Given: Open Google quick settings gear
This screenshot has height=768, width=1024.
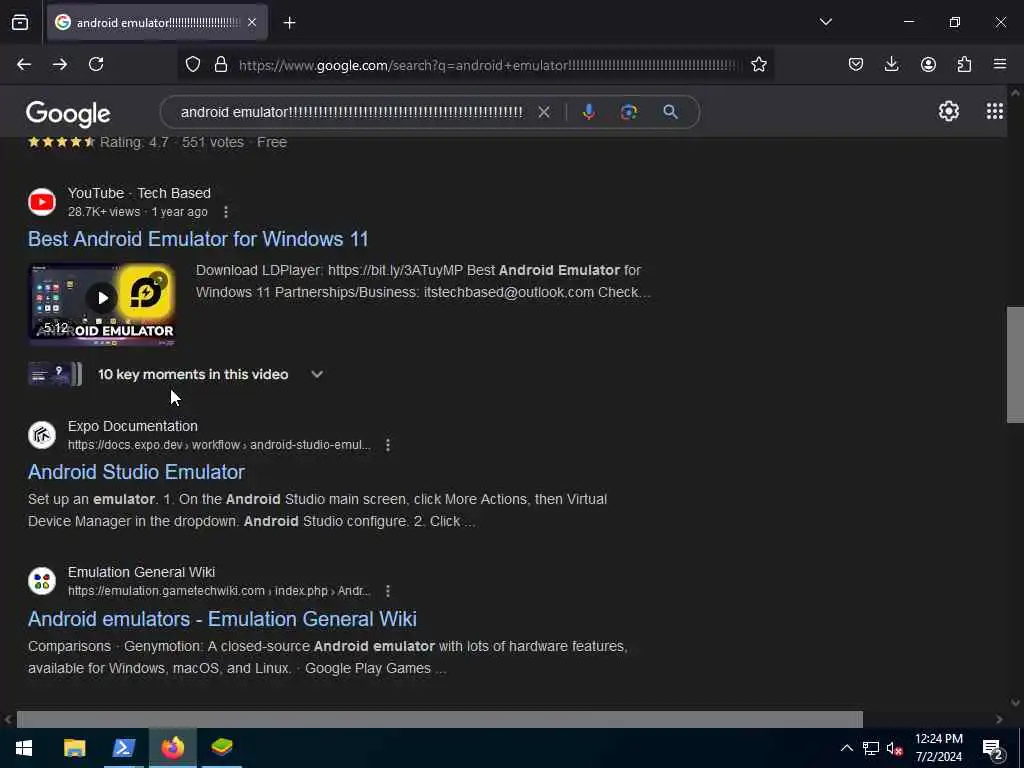Looking at the screenshot, I should pos(948,111).
